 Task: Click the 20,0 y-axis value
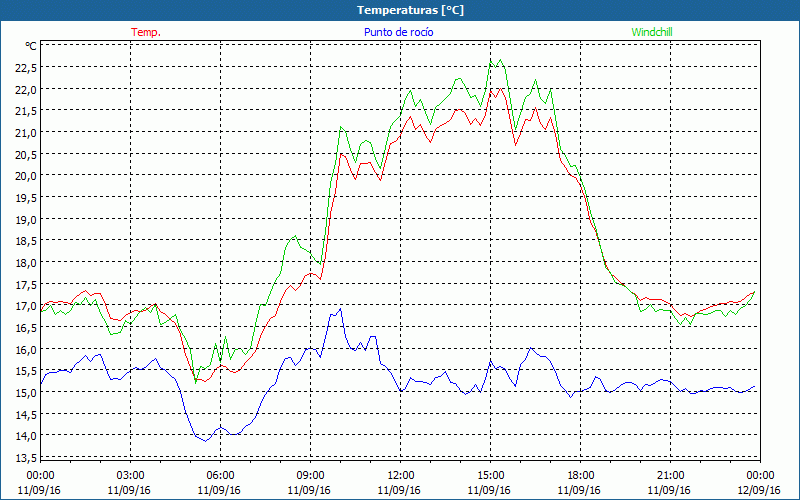pyautogui.click(x=26, y=176)
